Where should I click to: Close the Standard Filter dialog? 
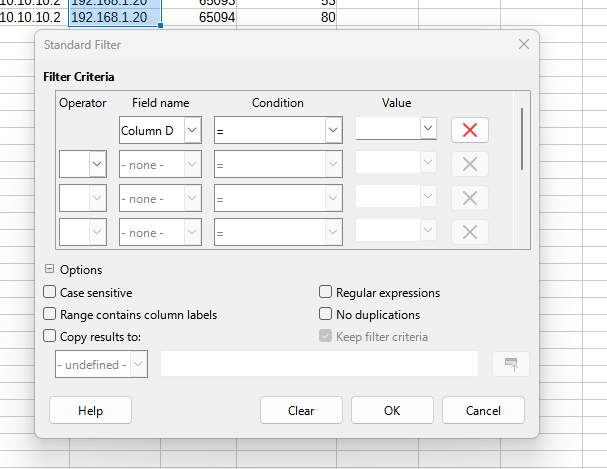(x=523, y=44)
